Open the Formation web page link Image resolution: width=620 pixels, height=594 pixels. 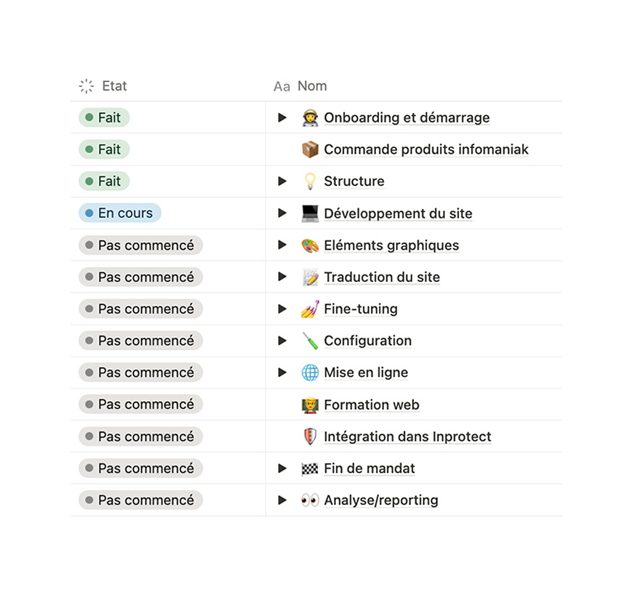click(371, 405)
